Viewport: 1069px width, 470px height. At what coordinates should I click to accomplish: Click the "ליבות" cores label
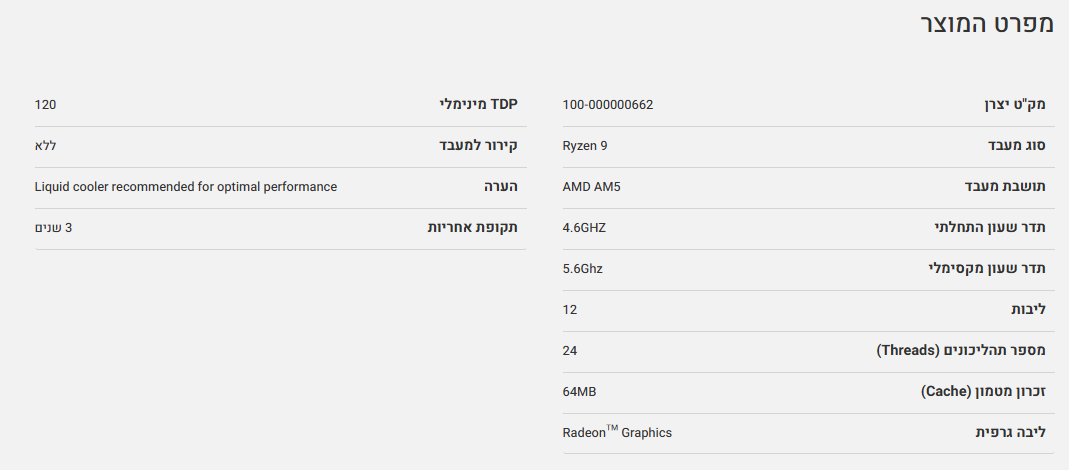click(1026, 310)
